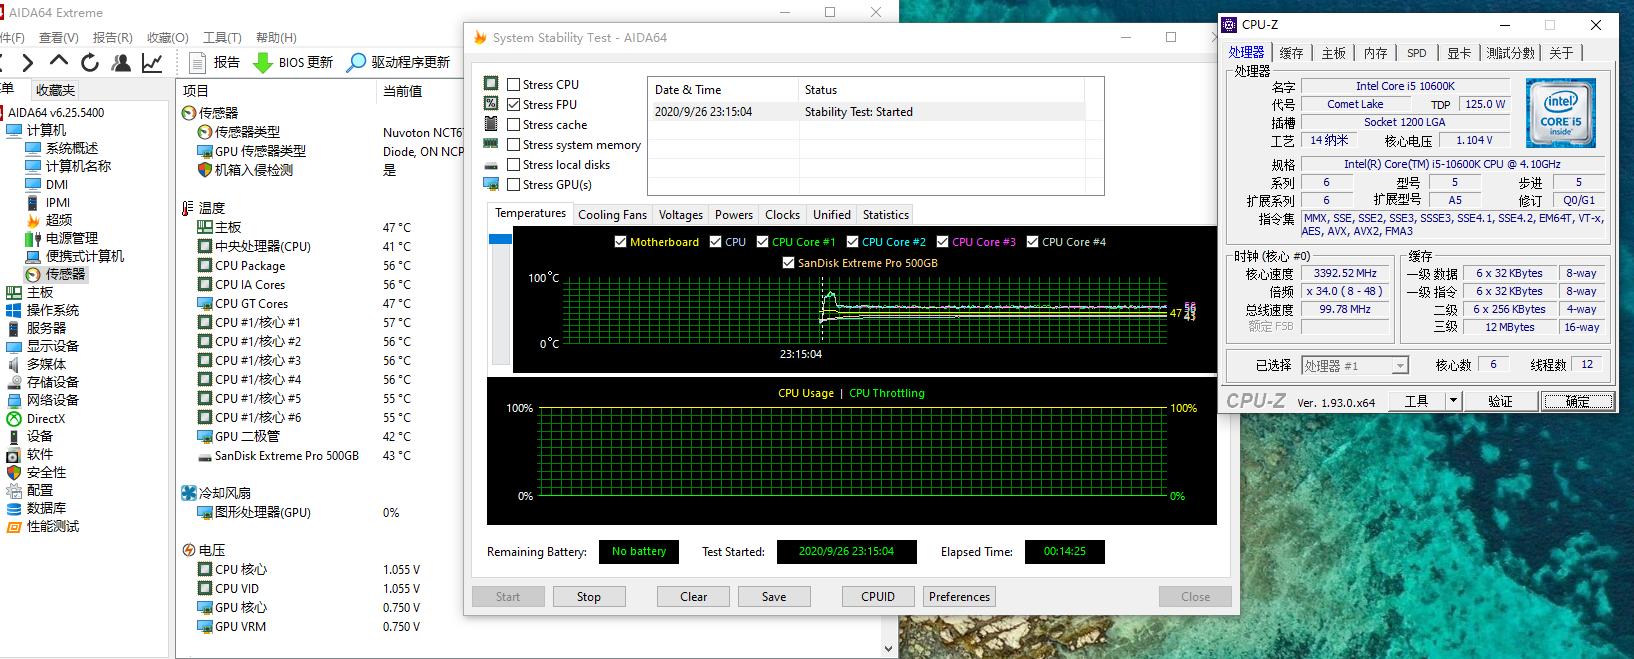Expand 多媒体 node in sidebar tree
The width and height of the screenshot is (1634, 659).
point(46,364)
